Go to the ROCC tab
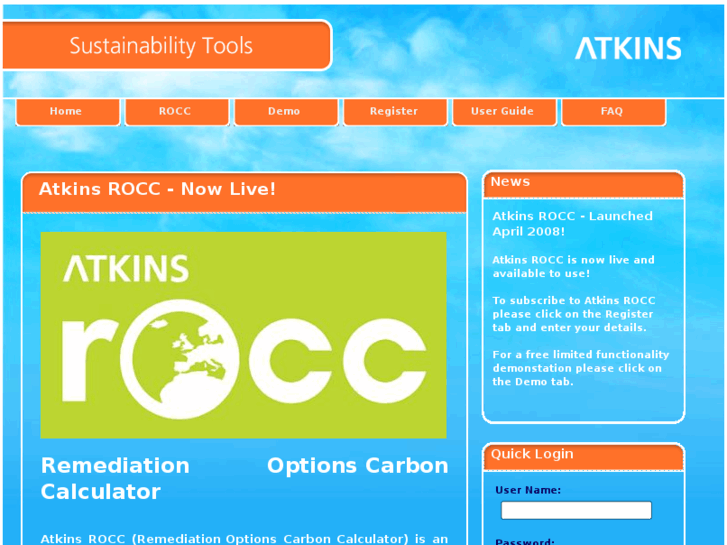This screenshot has width=727, height=545. 177,112
